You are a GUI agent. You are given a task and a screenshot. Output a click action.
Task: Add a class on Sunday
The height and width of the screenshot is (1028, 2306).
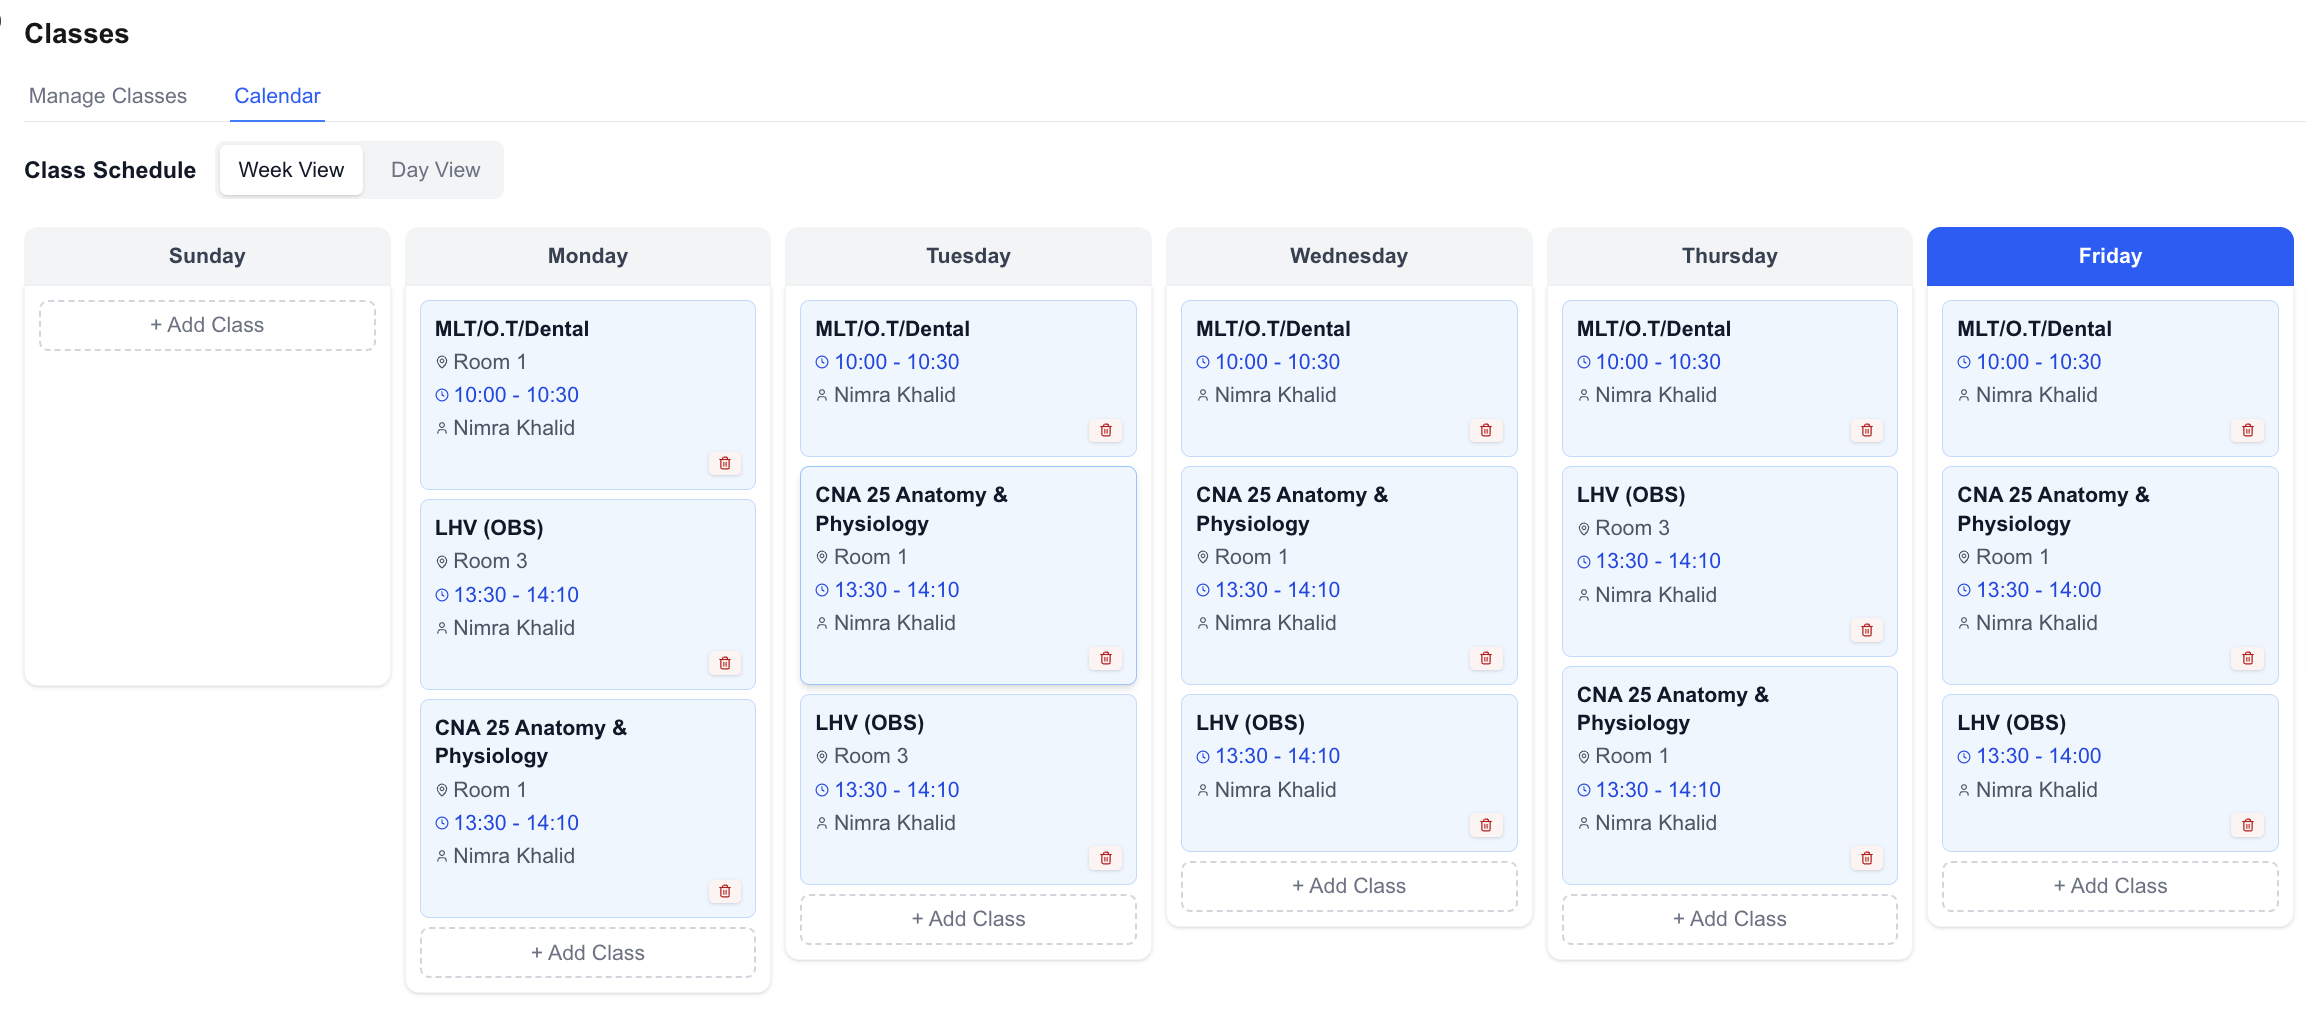(207, 325)
